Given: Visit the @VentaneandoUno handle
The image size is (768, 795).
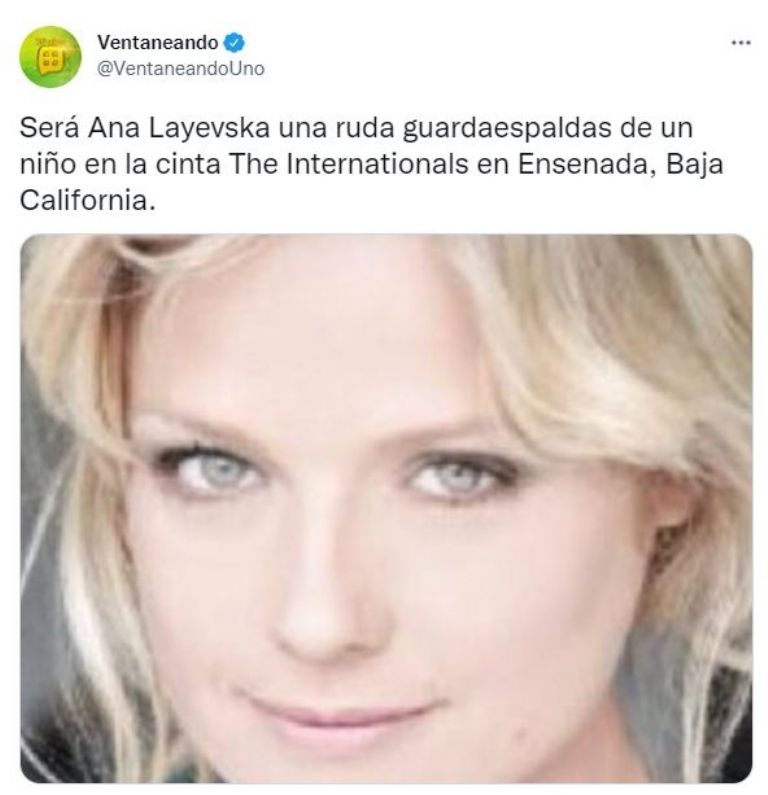Looking at the screenshot, I should point(180,69).
